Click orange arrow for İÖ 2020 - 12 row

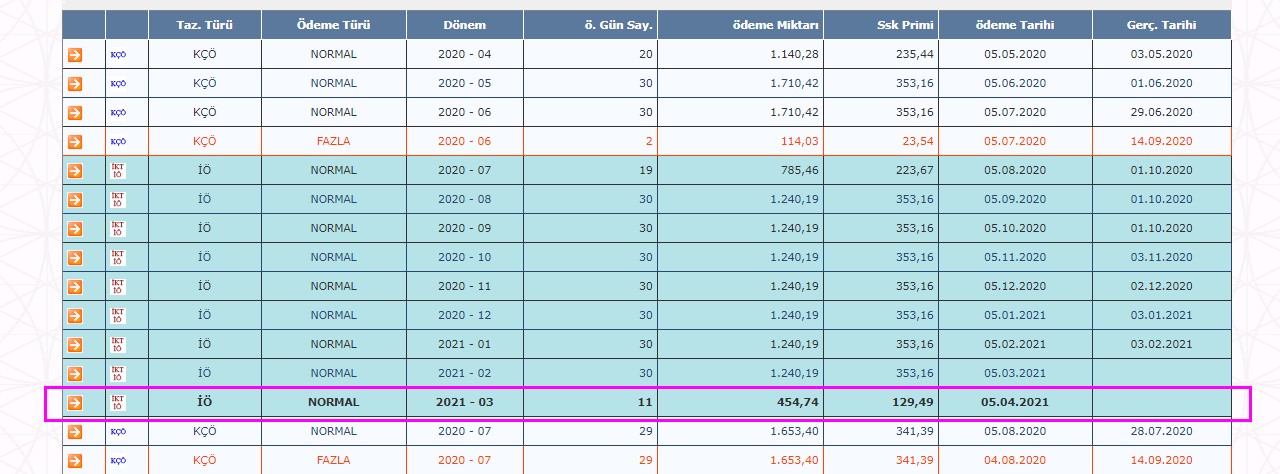tap(75, 316)
